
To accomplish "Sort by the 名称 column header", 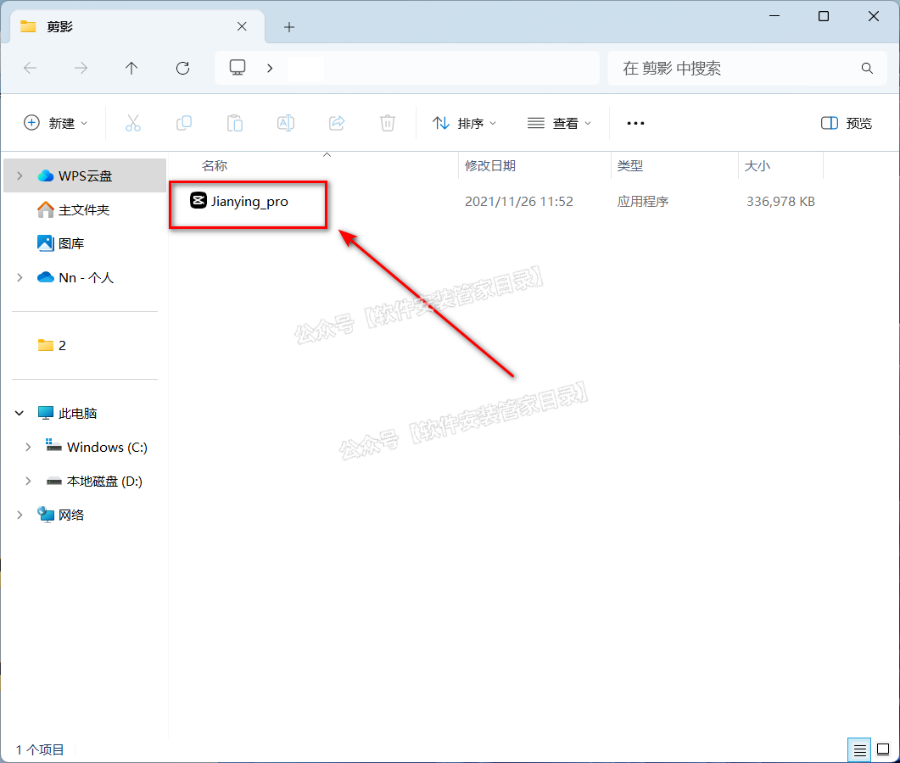I will pos(215,166).
